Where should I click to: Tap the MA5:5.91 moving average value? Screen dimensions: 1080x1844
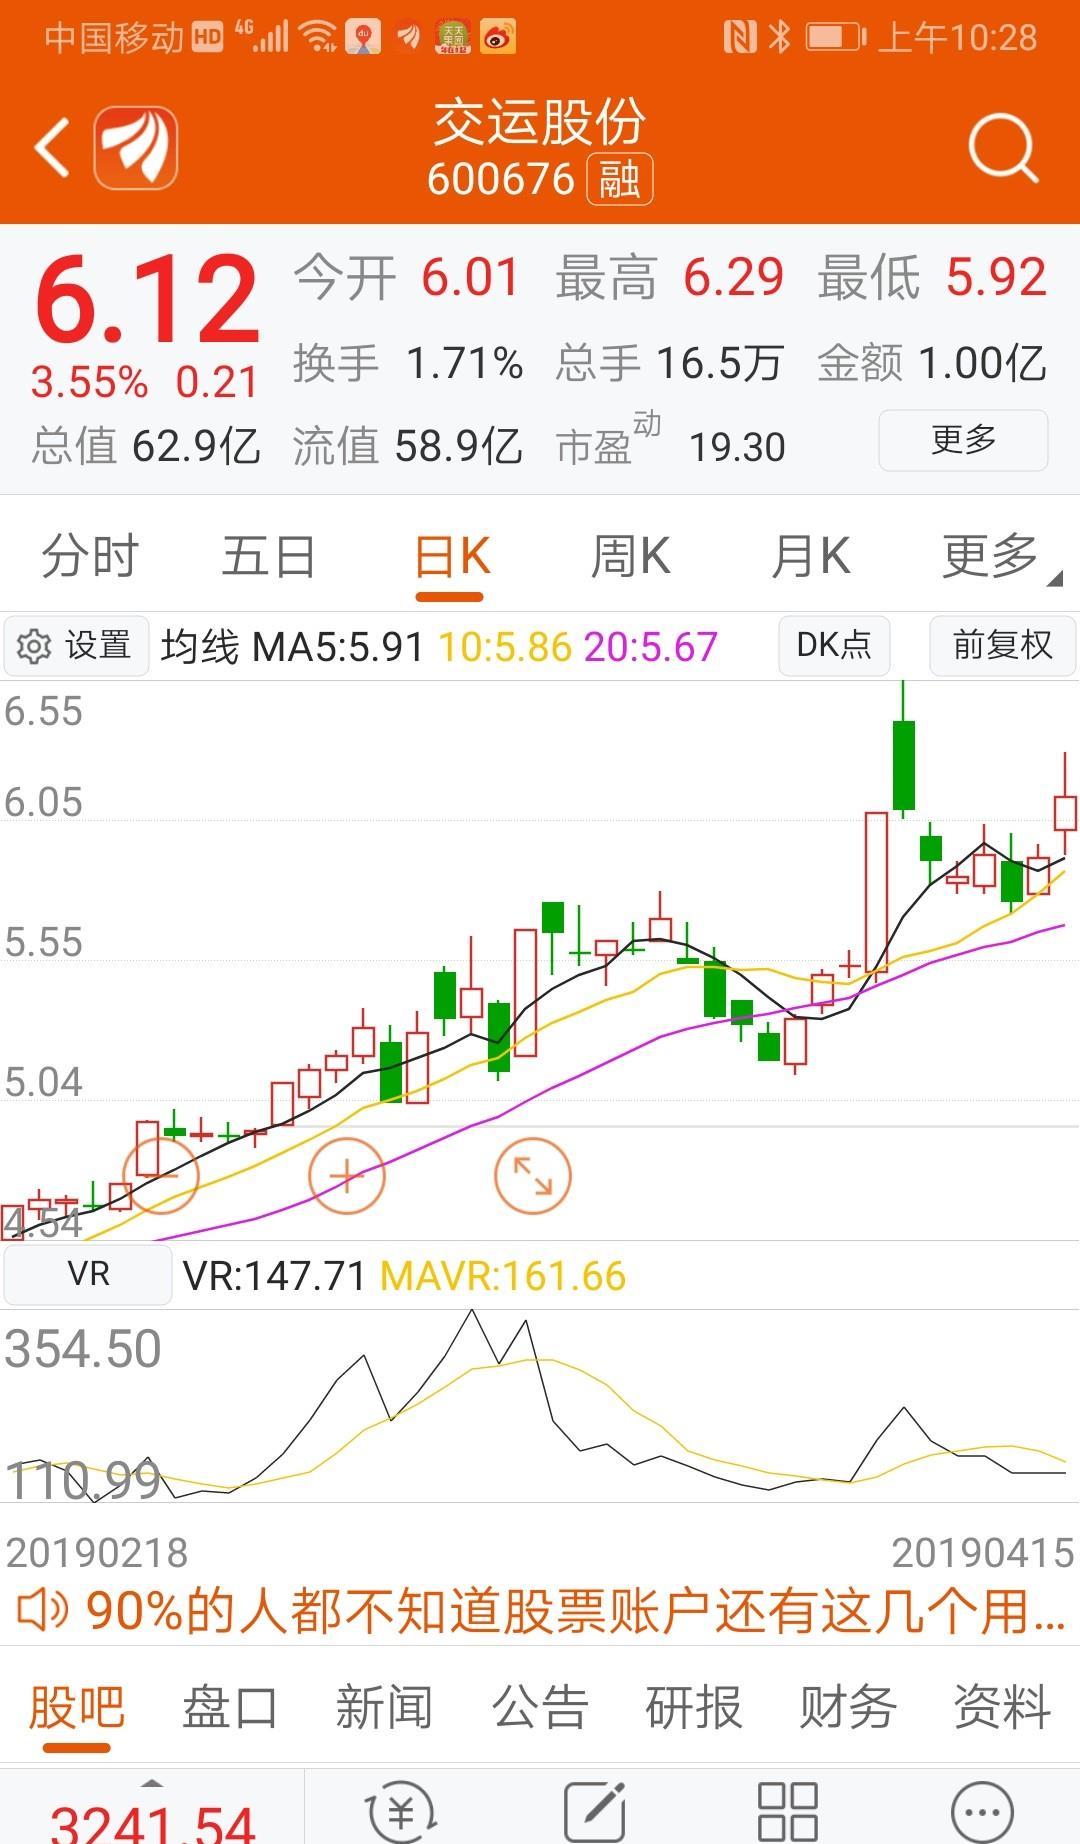point(338,647)
